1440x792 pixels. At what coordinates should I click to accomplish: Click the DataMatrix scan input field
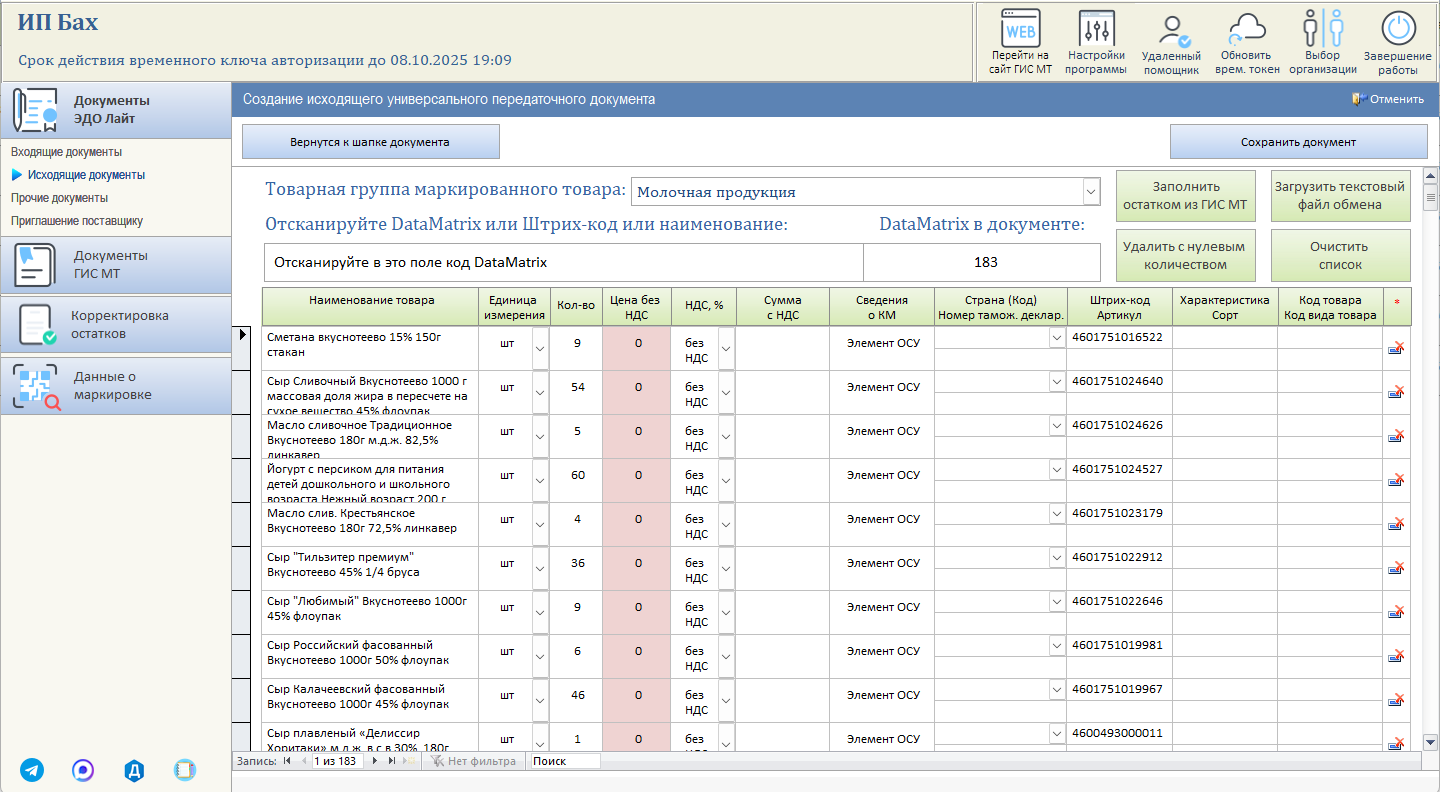(563, 263)
